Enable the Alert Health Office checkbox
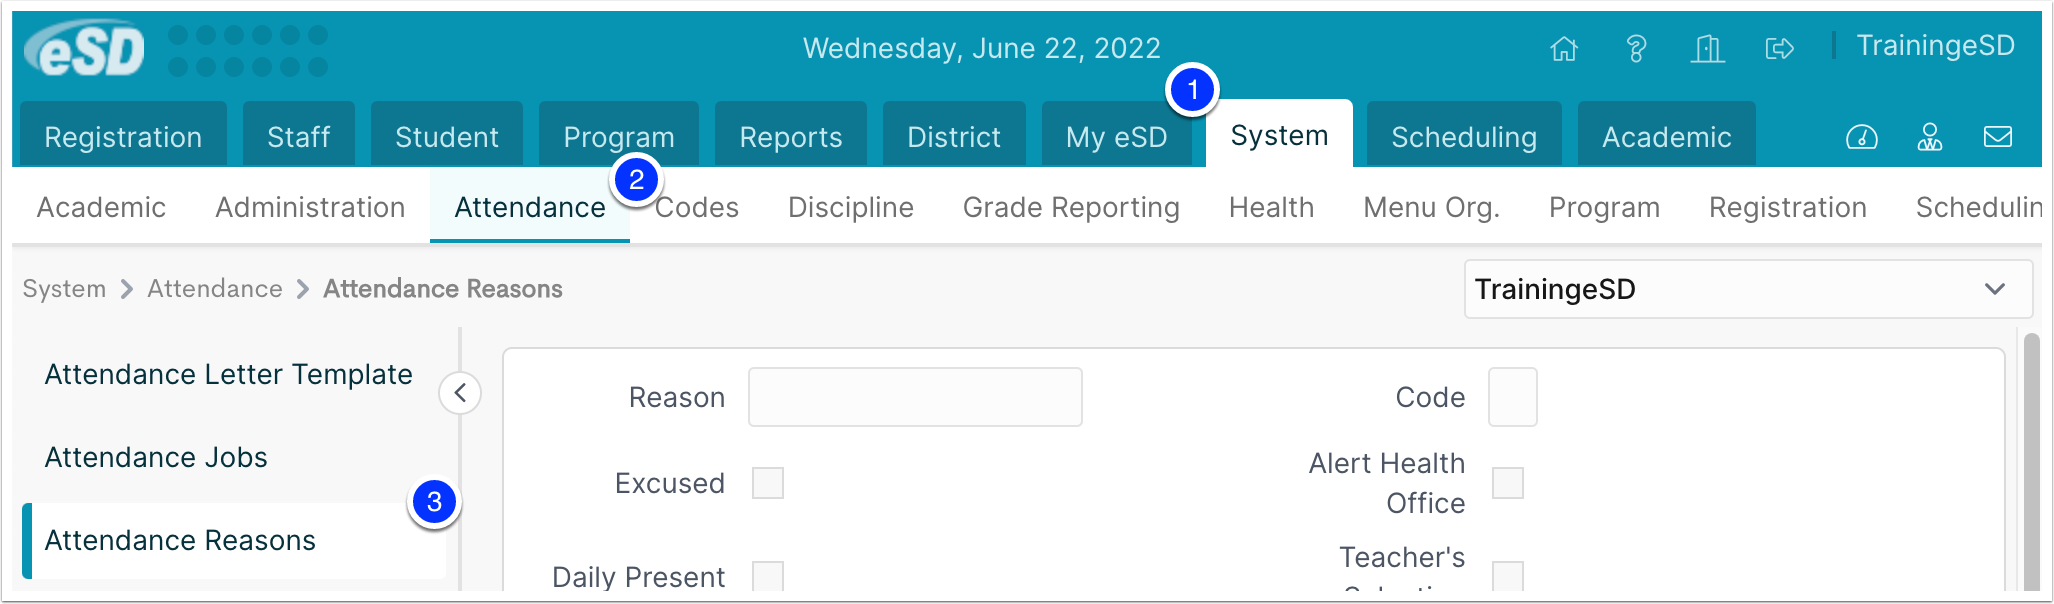Image resolution: width=2054 pixels, height=604 pixels. (x=1508, y=483)
